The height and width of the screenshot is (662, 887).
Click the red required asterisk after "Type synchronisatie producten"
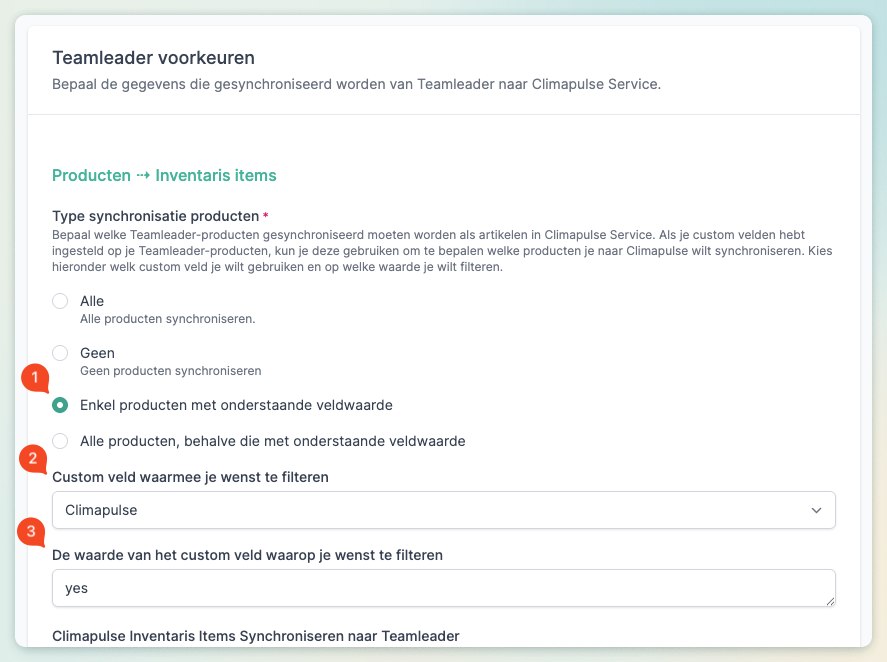[x=266, y=216]
